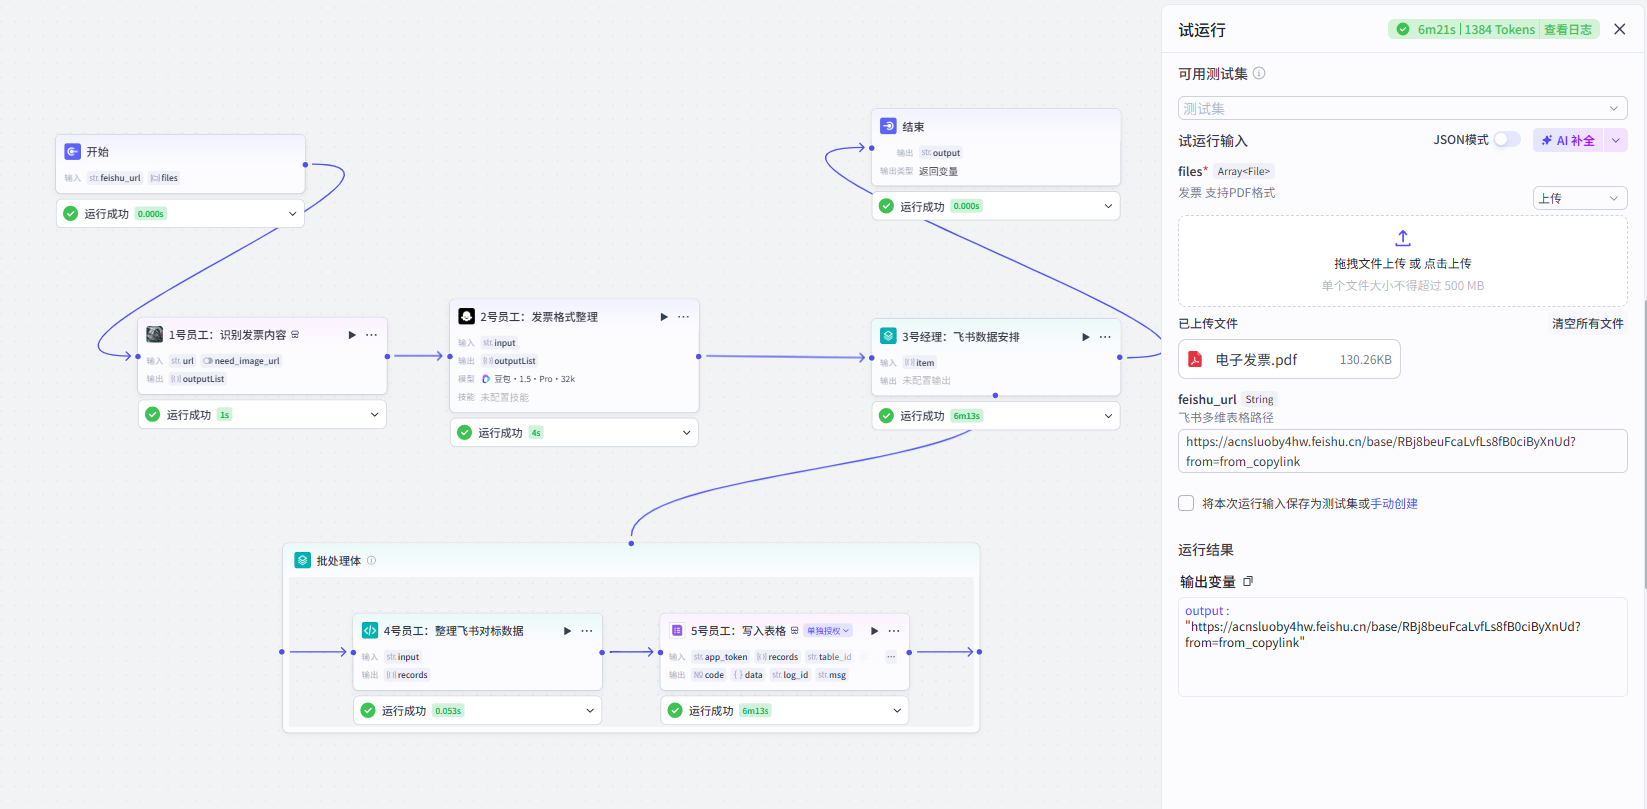1647x809 pixels.
Task: Click the AI 补全 button
Action: (1568, 141)
